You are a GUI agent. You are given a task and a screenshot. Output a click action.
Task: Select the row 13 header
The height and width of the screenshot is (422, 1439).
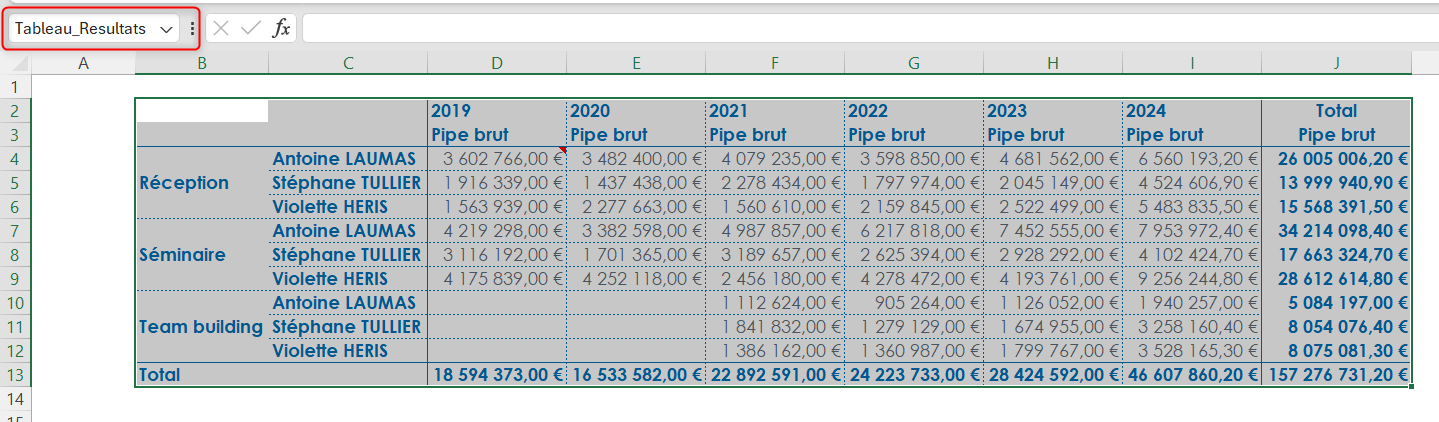tap(16, 375)
